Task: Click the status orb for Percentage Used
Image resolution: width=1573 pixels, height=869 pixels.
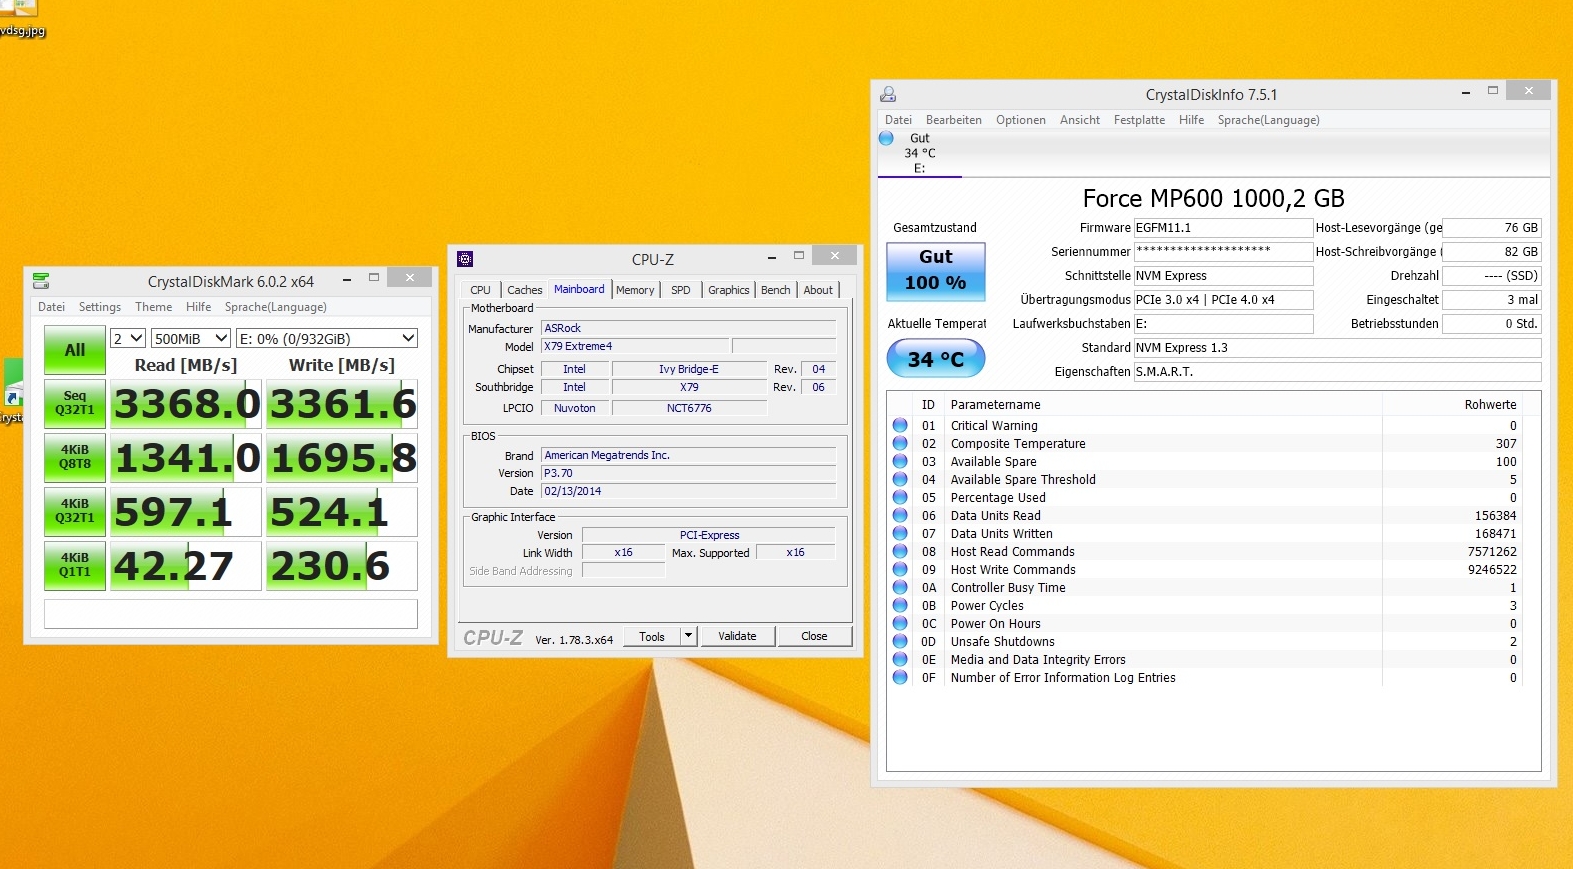Action: [x=900, y=497]
